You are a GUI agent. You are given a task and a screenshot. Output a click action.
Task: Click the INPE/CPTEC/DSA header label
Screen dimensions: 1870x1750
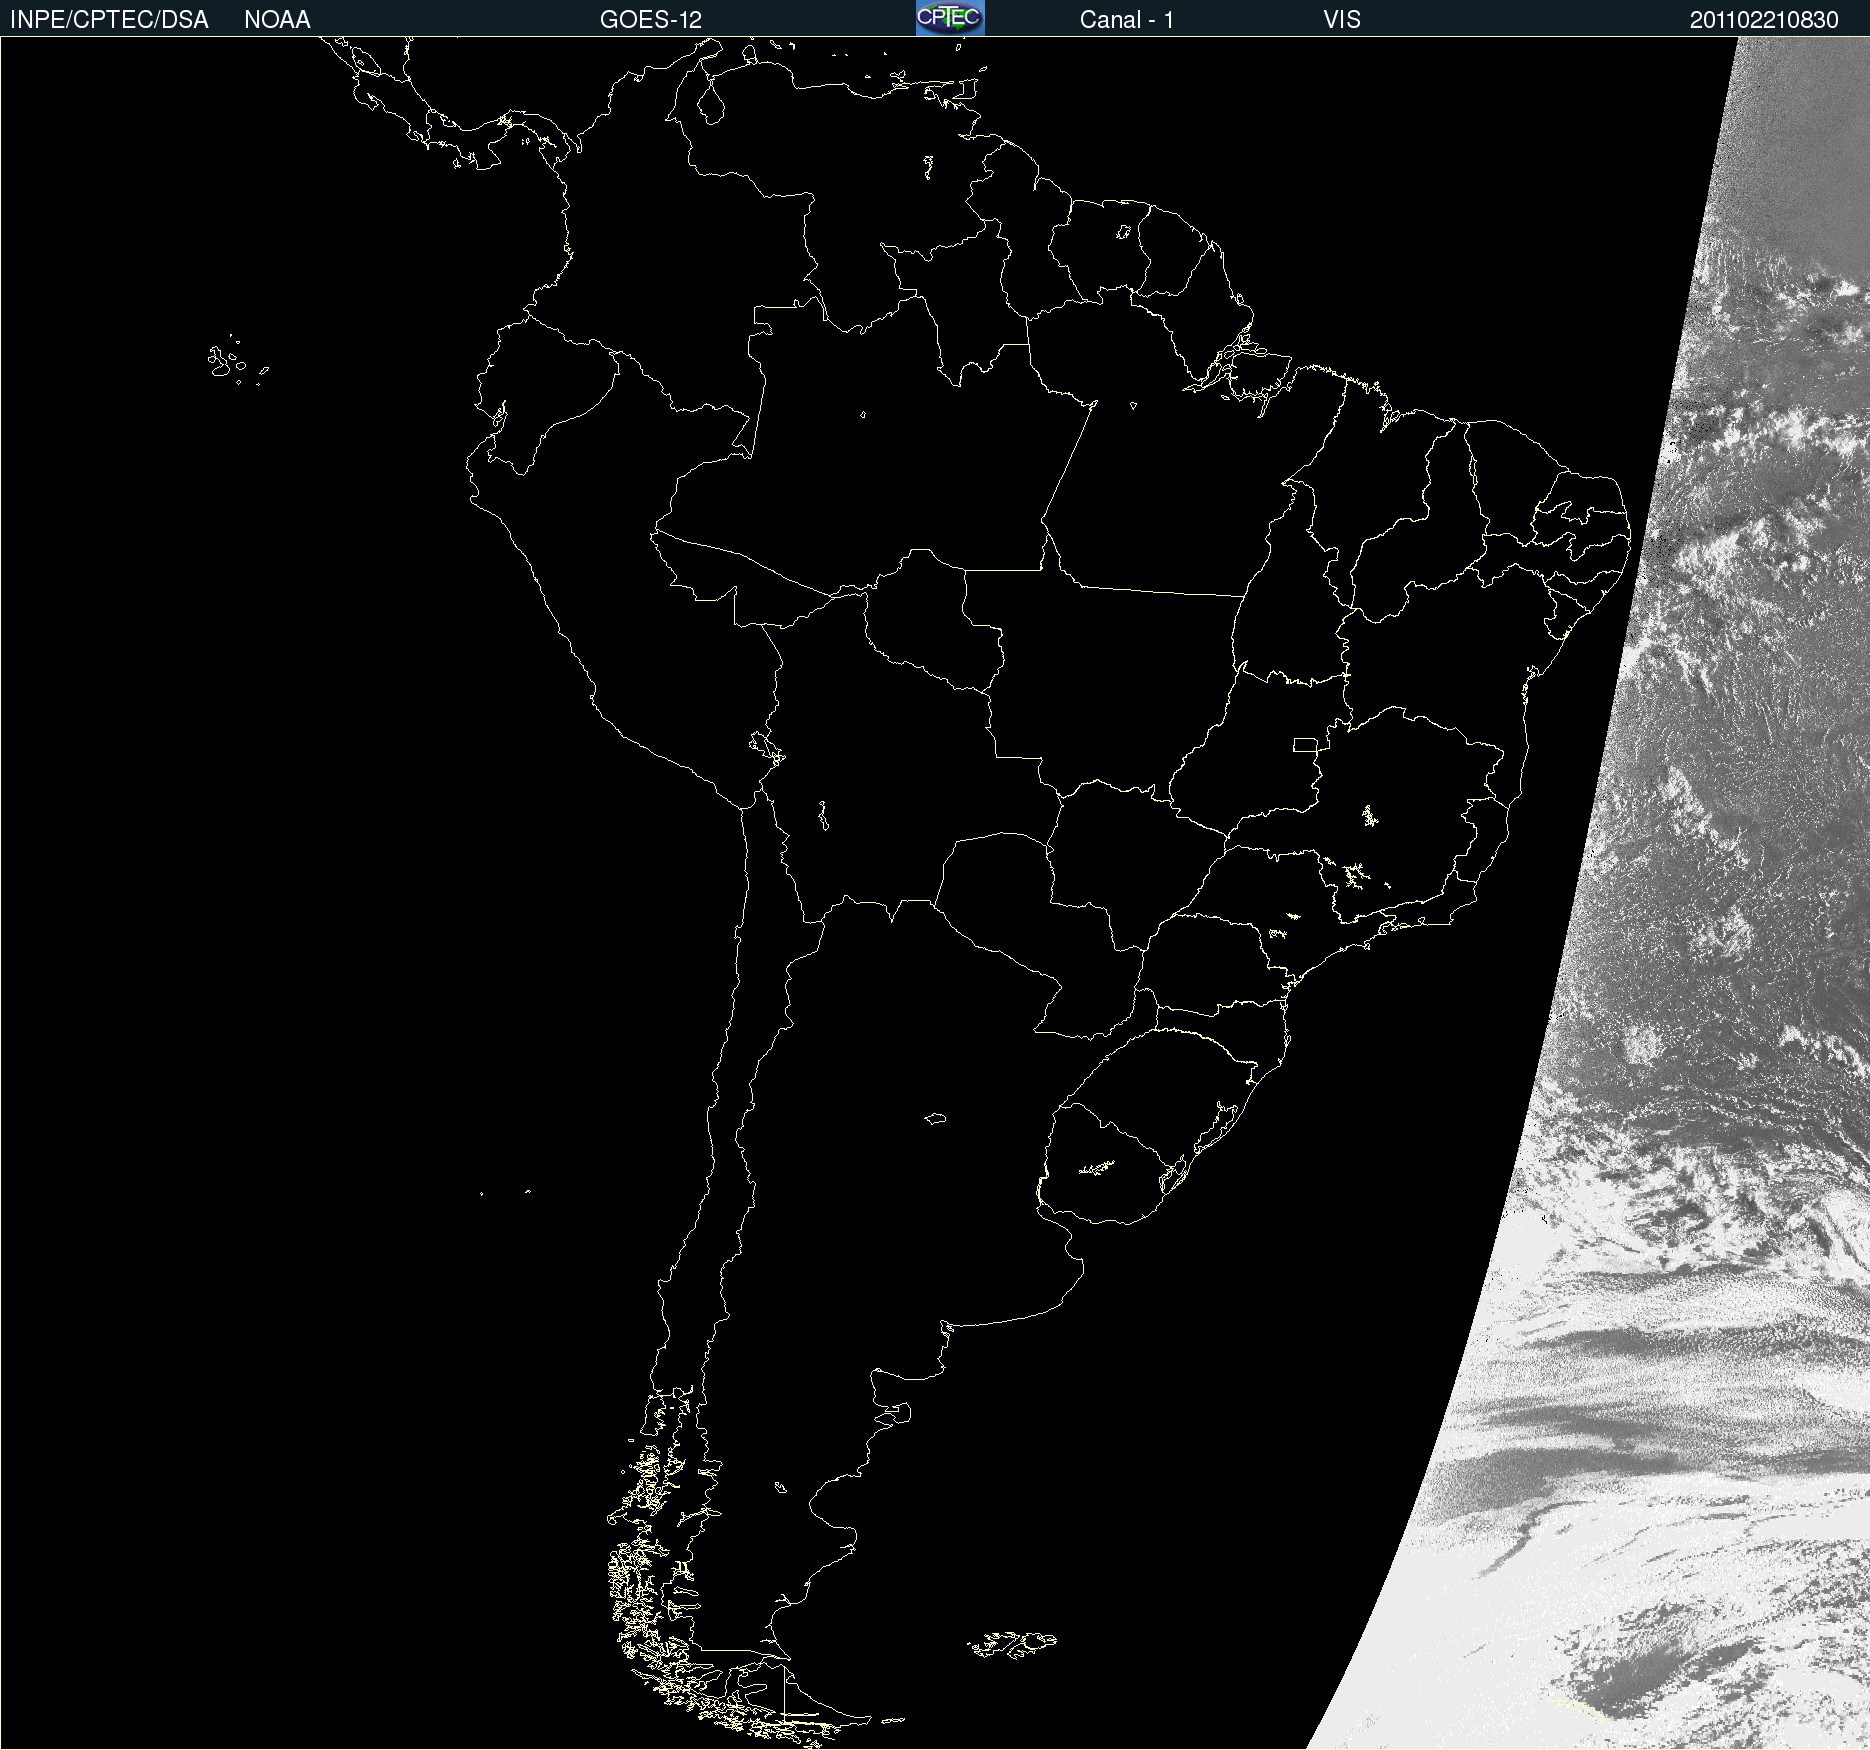pyautogui.click(x=109, y=20)
